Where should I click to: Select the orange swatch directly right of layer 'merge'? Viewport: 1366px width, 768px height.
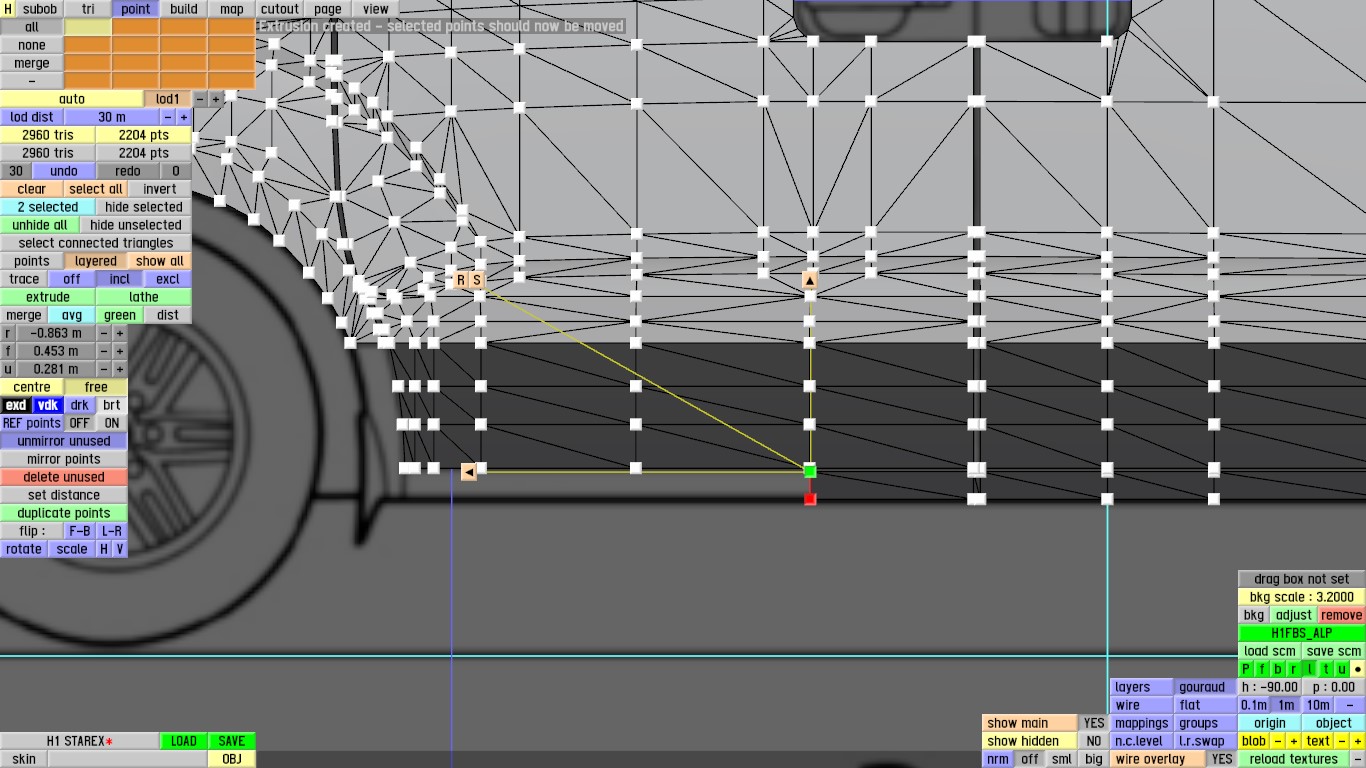88,63
